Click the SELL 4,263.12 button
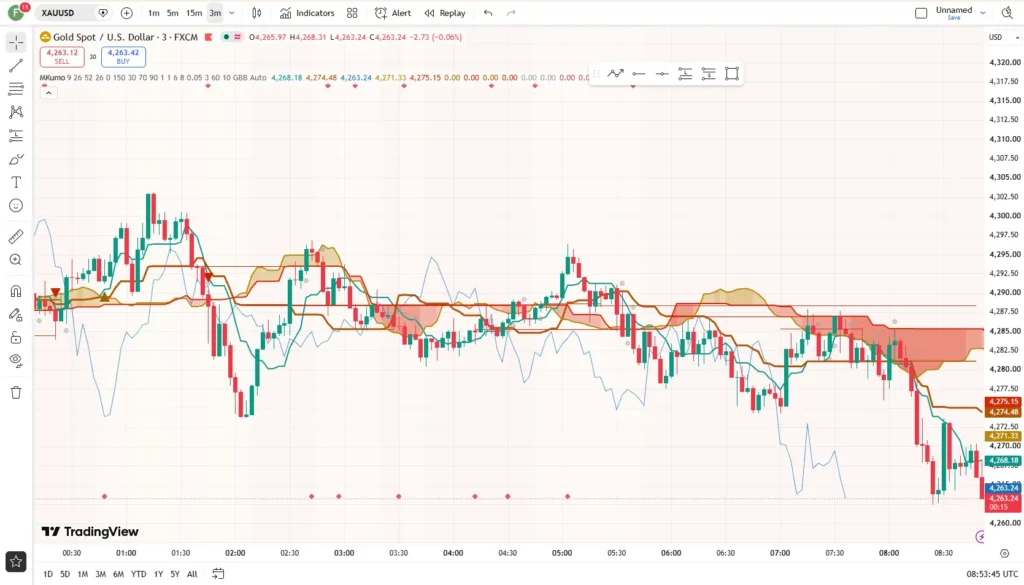This screenshot has width=1024, height=585. pos(62,57)
